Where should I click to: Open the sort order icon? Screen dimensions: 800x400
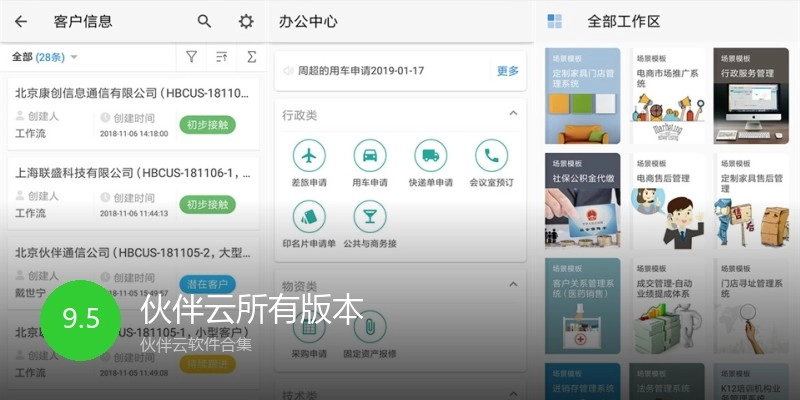point(221,57)
